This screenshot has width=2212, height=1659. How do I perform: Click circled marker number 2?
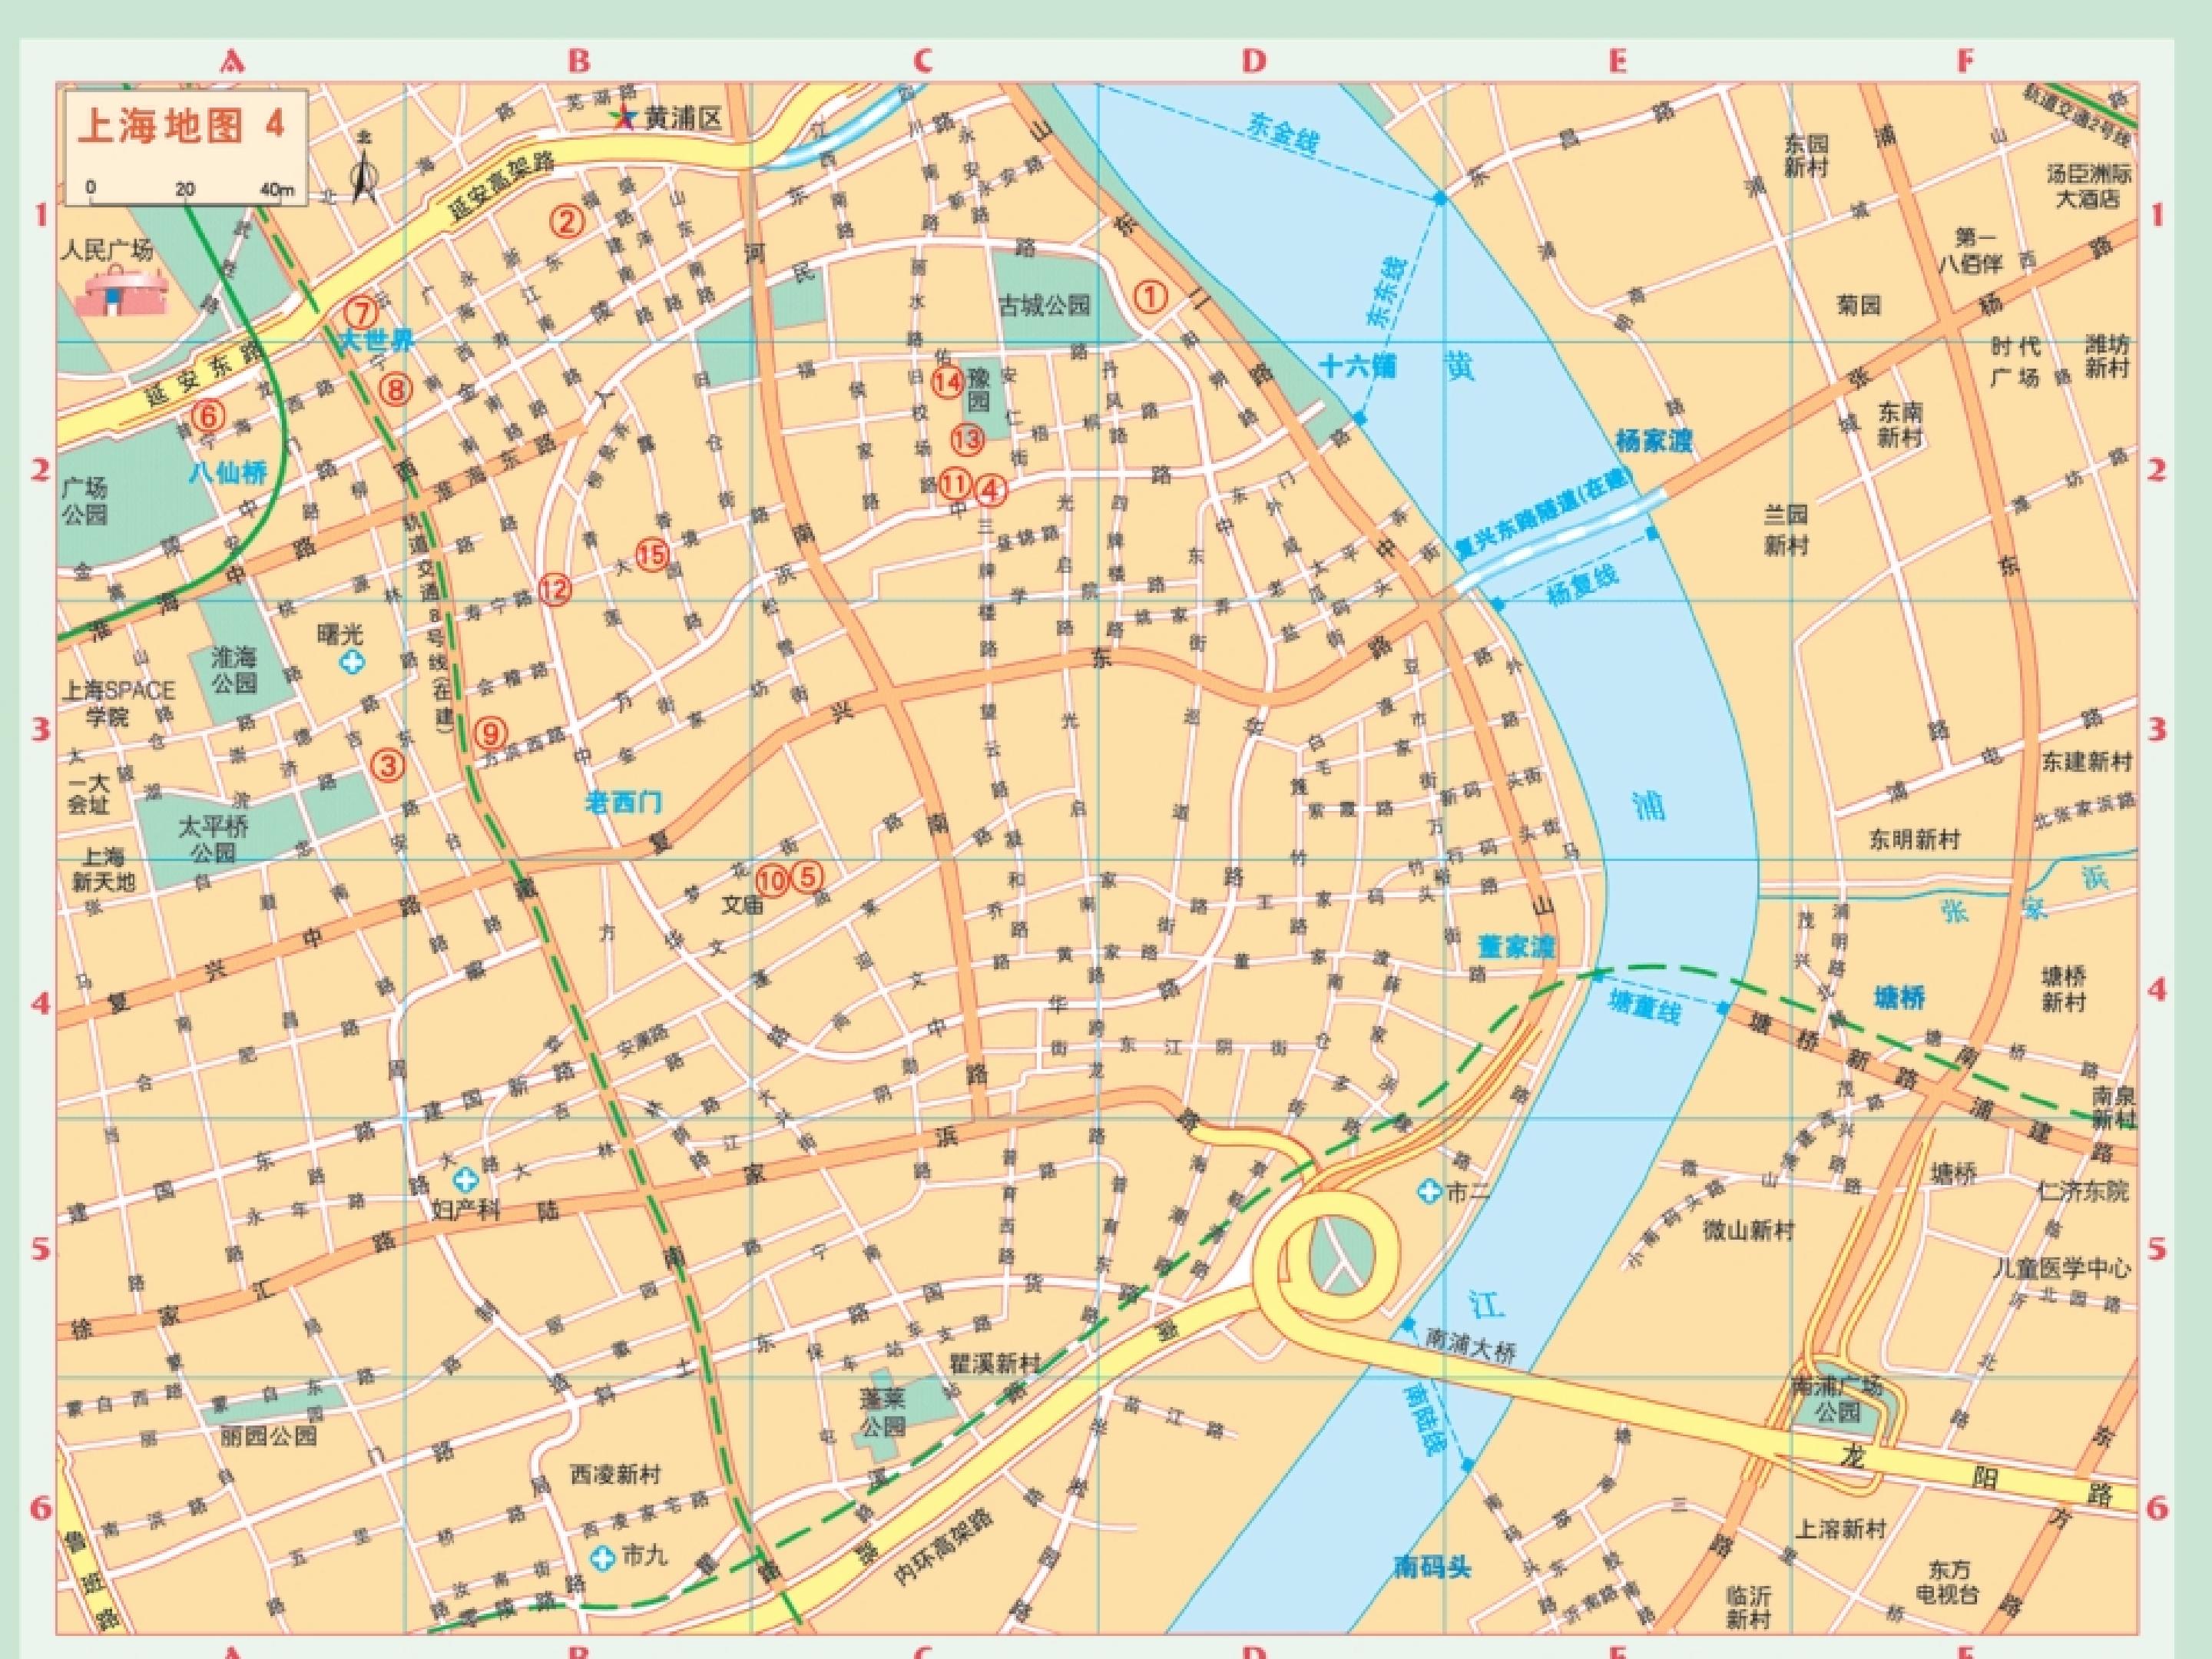click(567, 220)
